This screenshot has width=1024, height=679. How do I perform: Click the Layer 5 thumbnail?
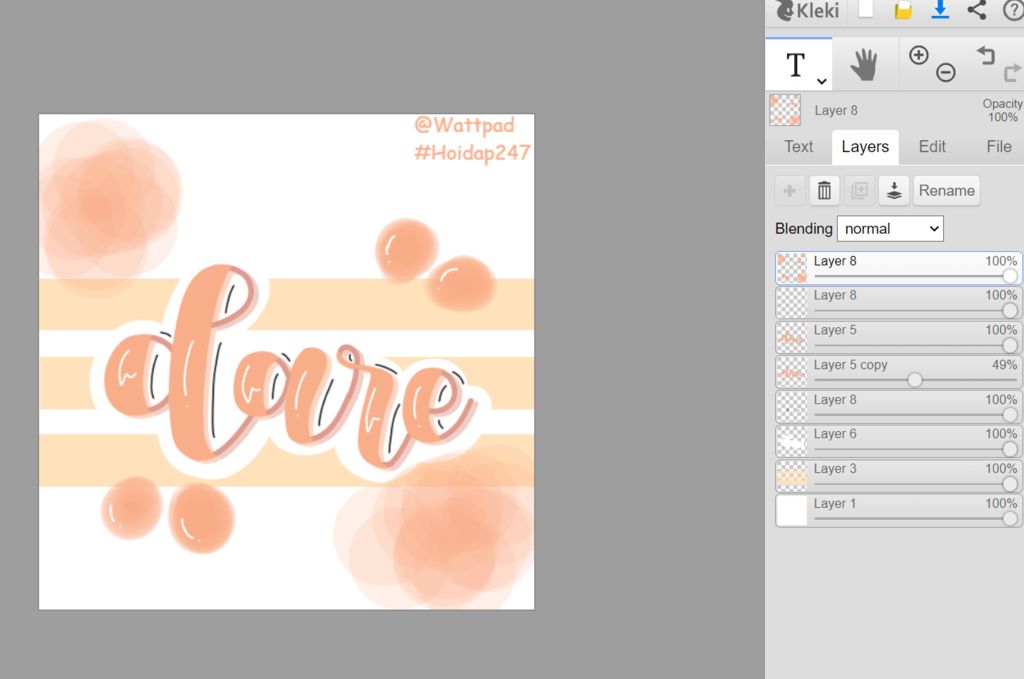pyautogui.click(x=792, y=337)
